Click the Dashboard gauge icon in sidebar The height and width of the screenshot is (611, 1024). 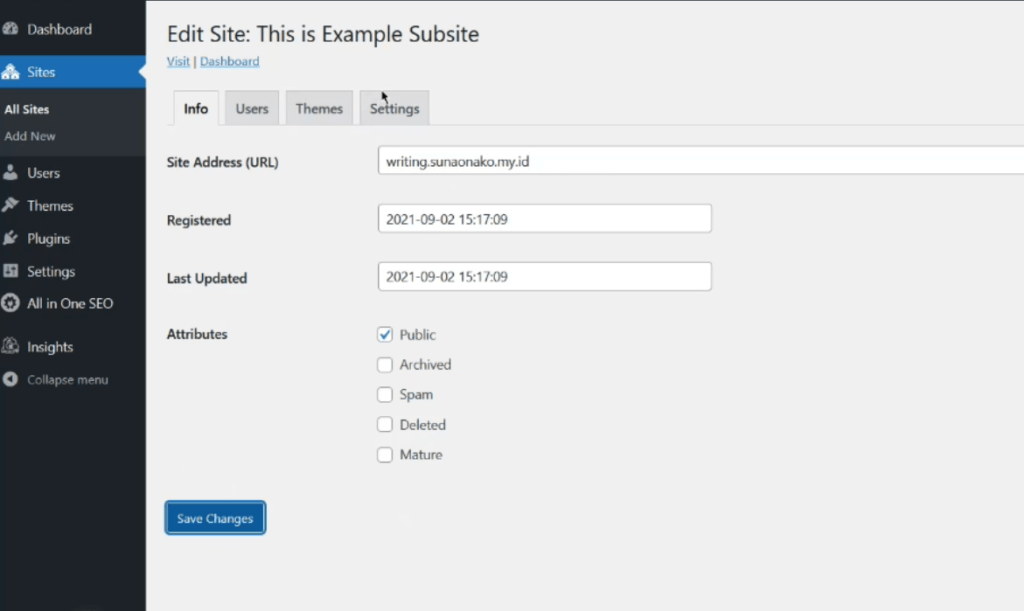pyautogui.click(x=11, y=29)
